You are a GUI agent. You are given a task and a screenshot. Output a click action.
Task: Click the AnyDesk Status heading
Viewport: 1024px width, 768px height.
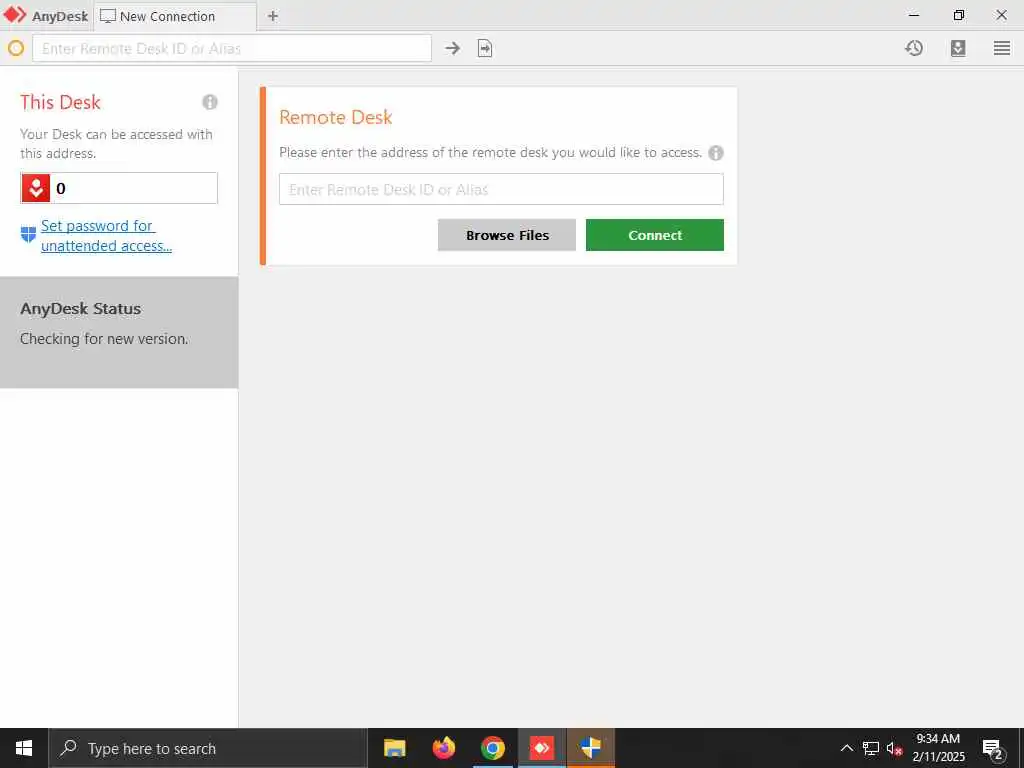(x=80, y=309)
